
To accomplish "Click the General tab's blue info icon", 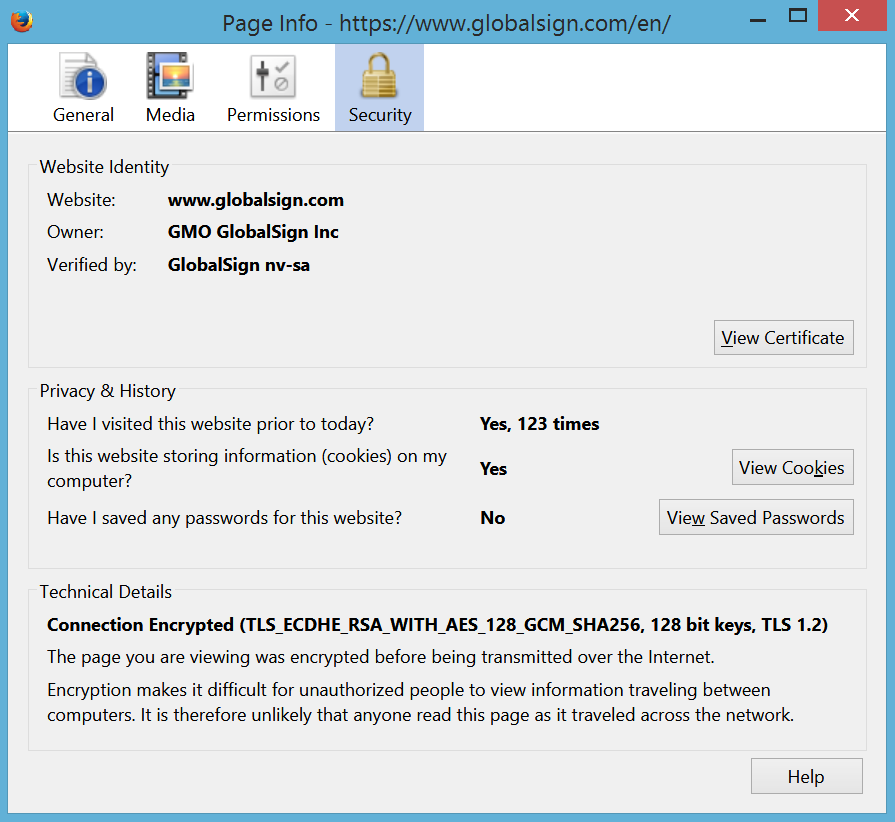I will pos(83,77).
